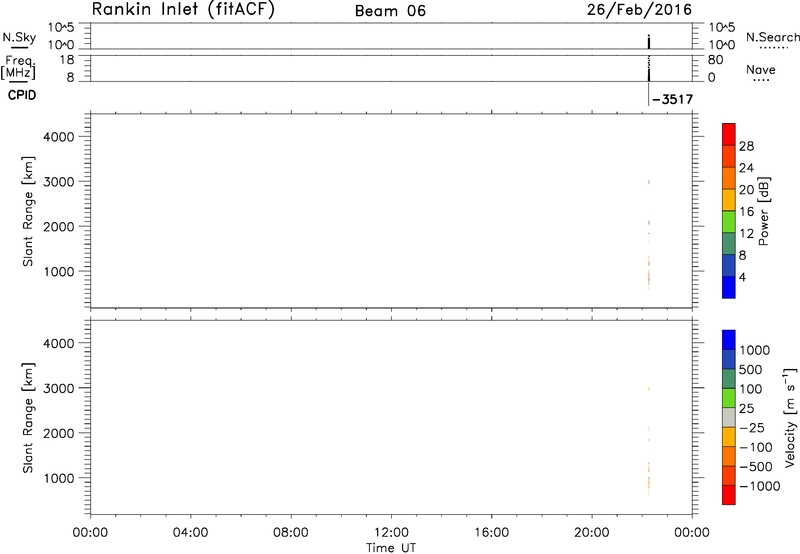Pick the yellow Velocity swatch between -100 and -25
Image resolution: width=800 pixels, height=554 pixels.
pyautogui.click(x=729, y=437)
